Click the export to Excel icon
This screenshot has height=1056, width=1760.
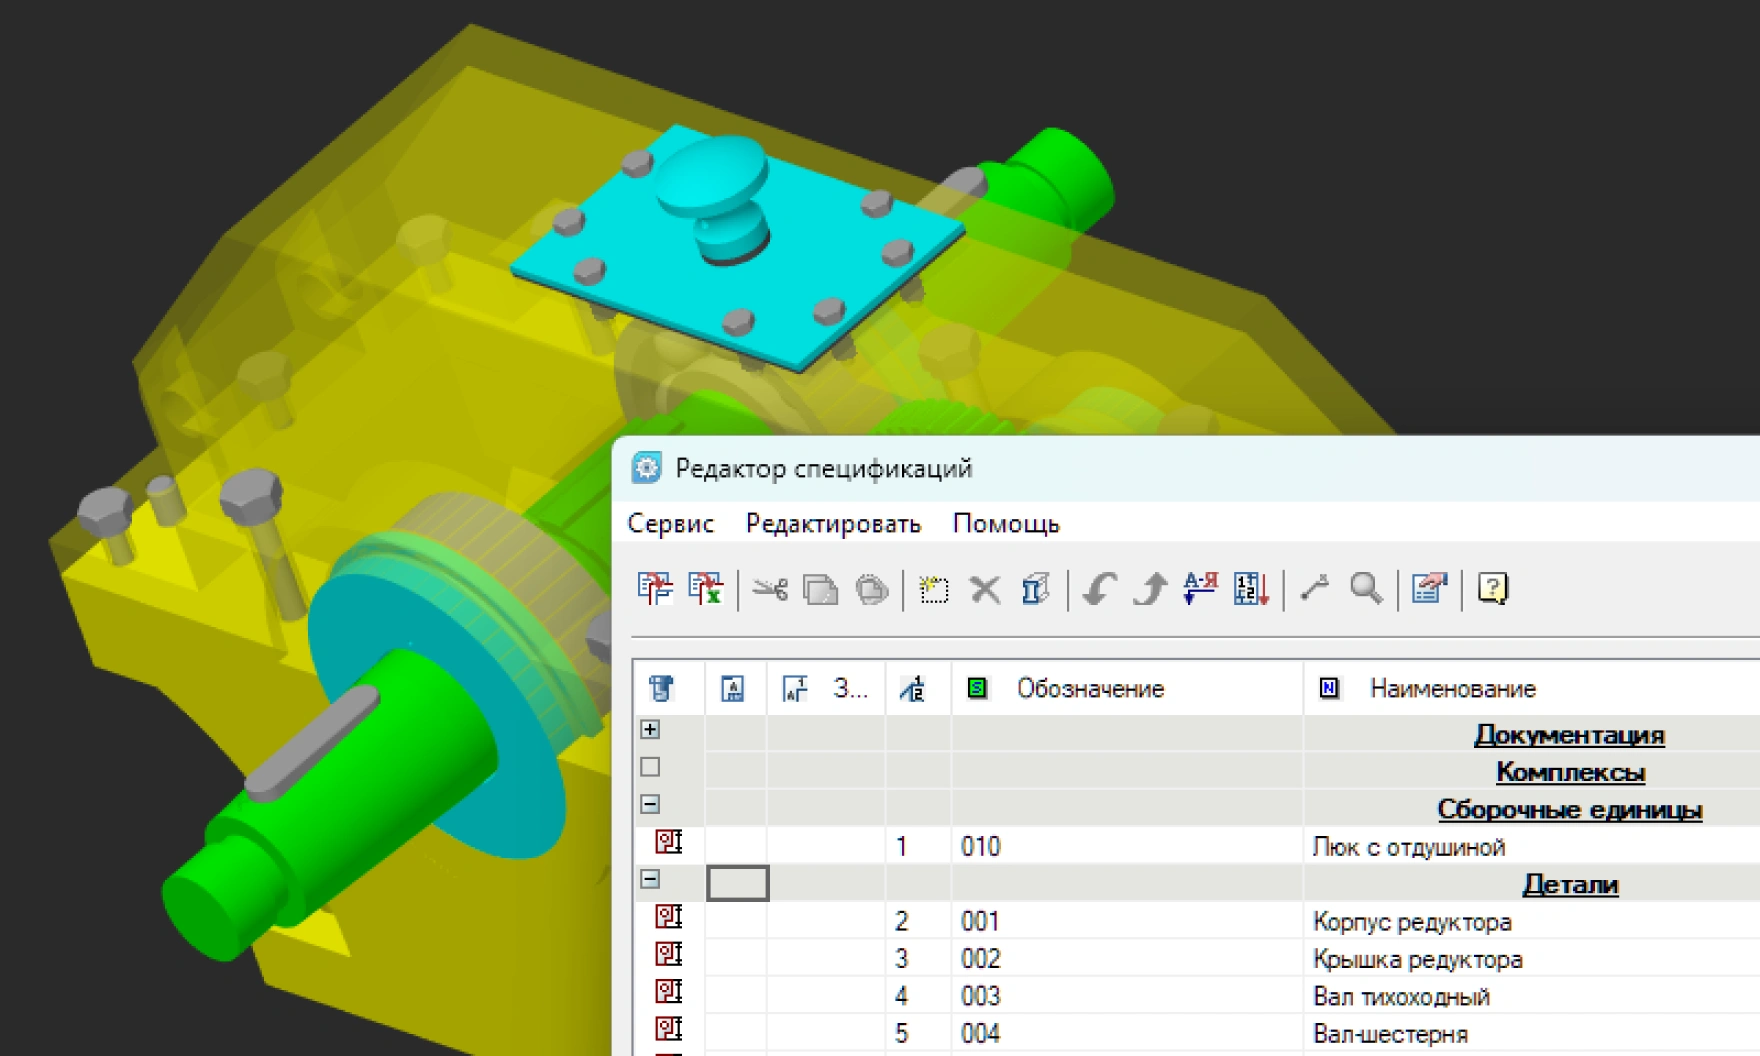(x=705, y=589)
